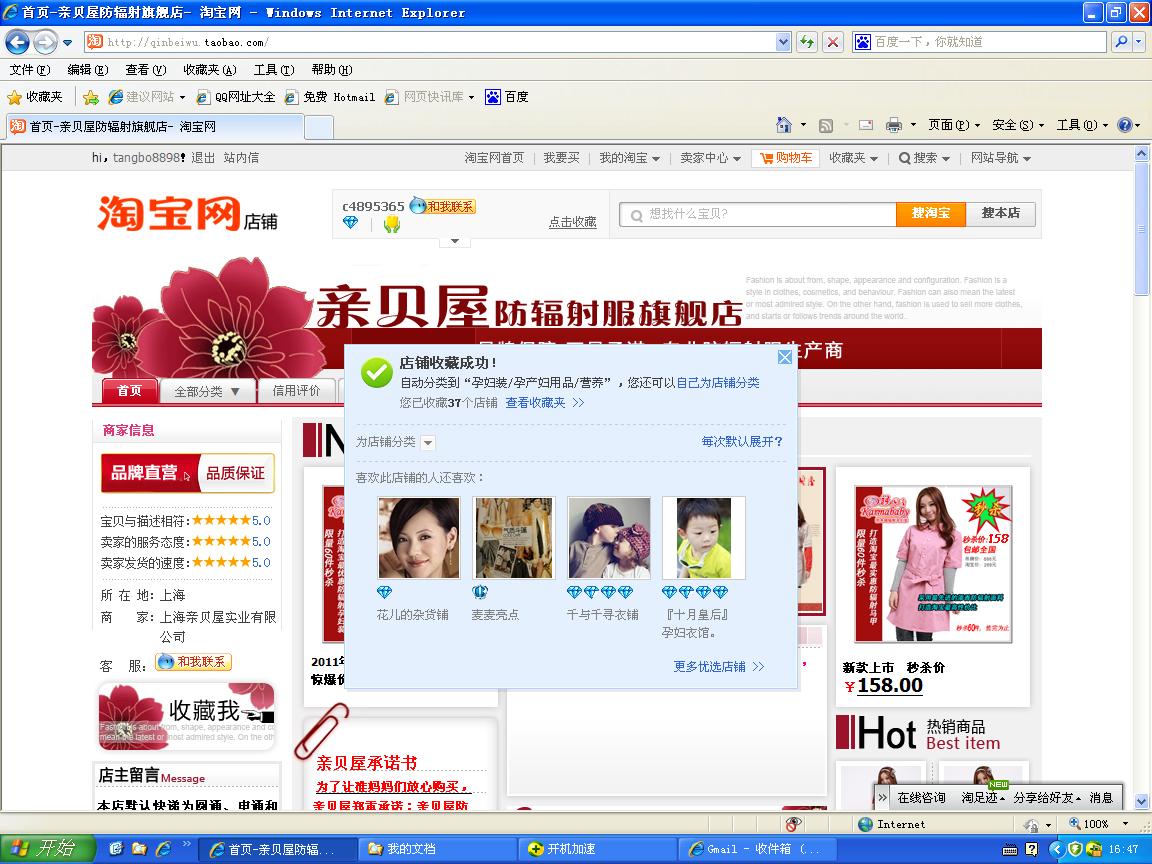Click the Print icon in command bar

893,126
